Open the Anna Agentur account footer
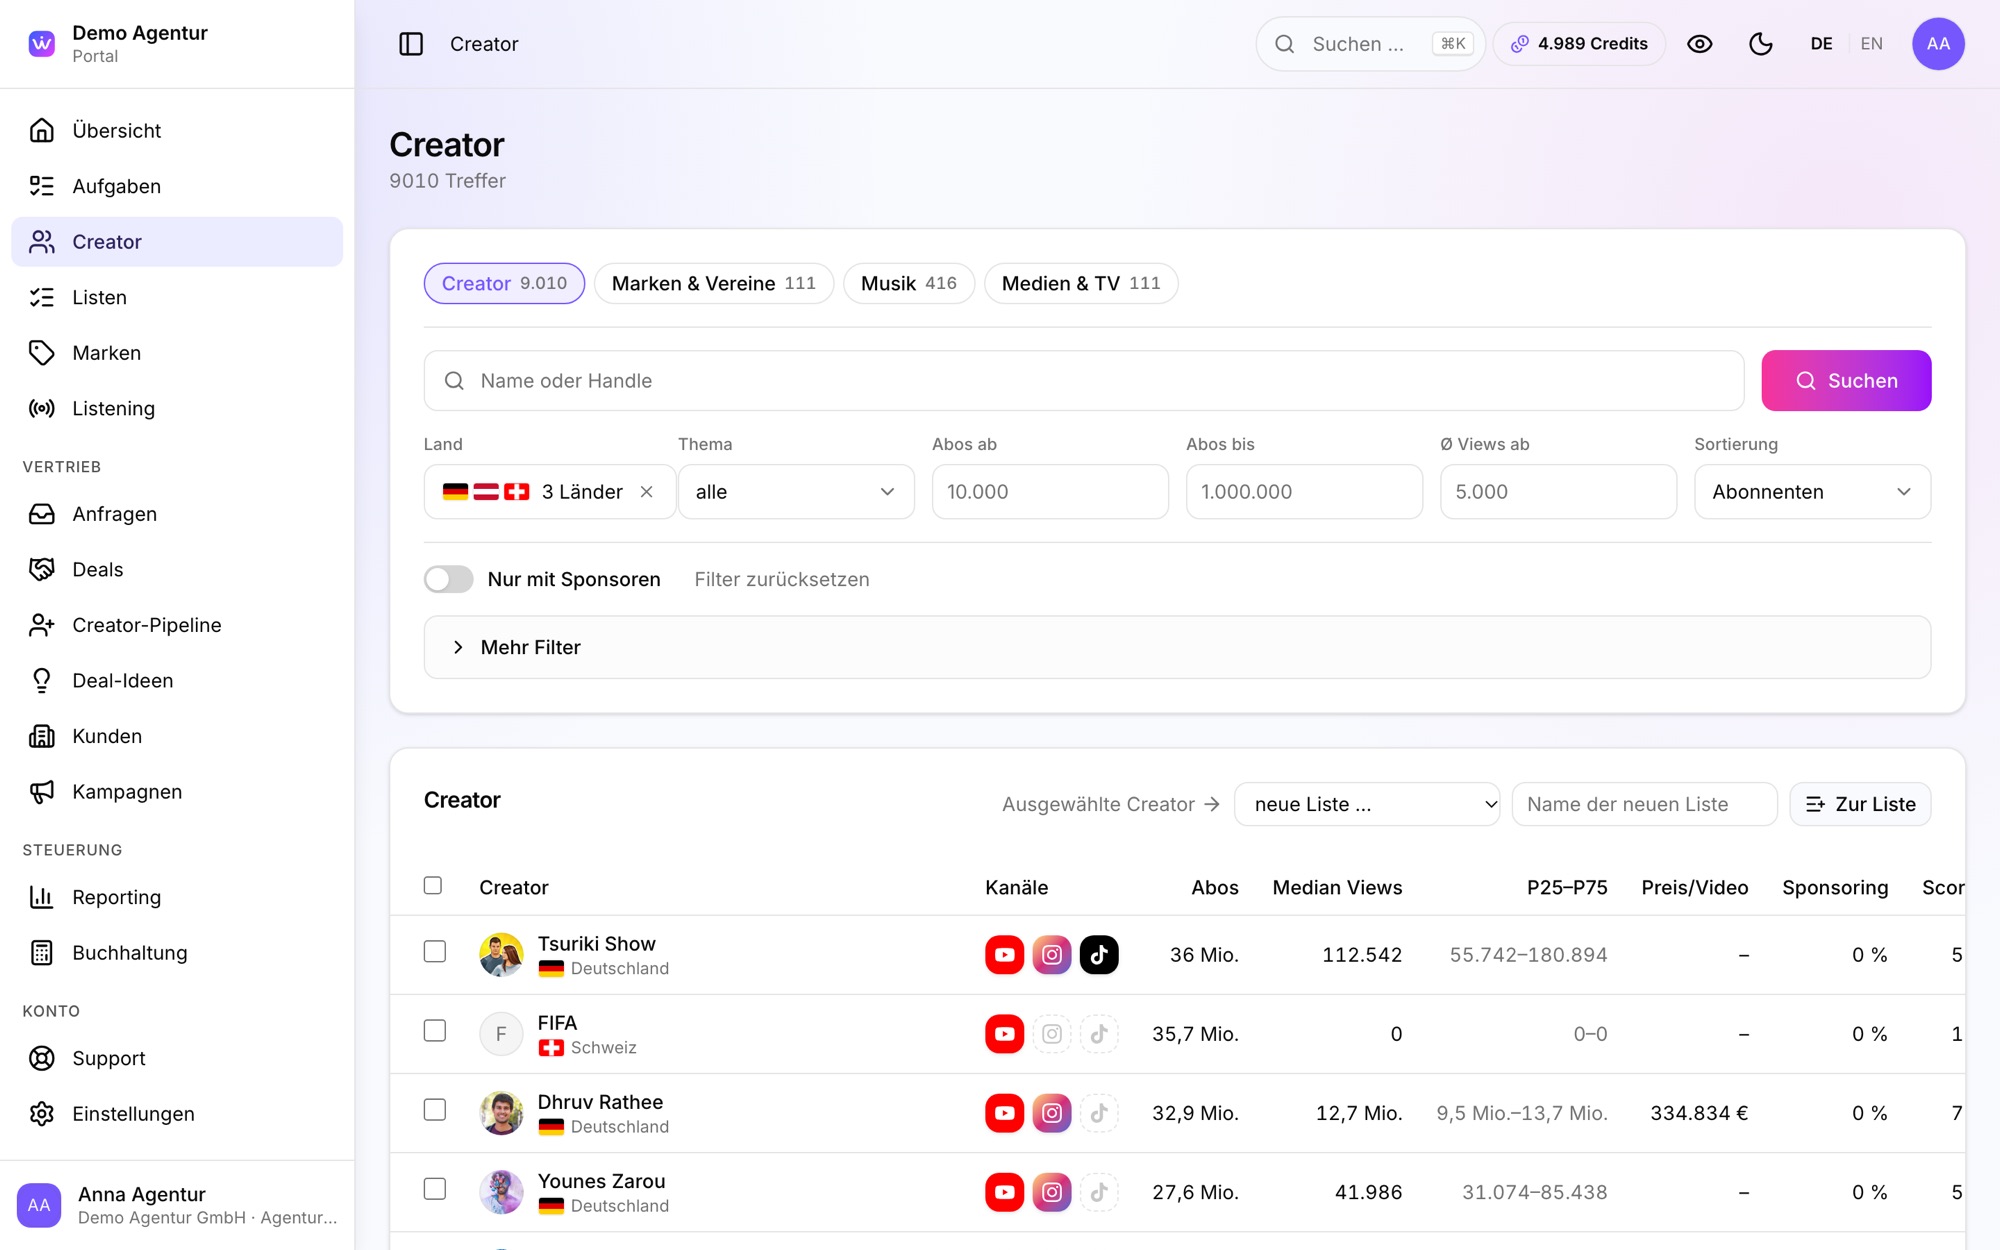2000x1250 pixels. click(x=177, y=1205)
